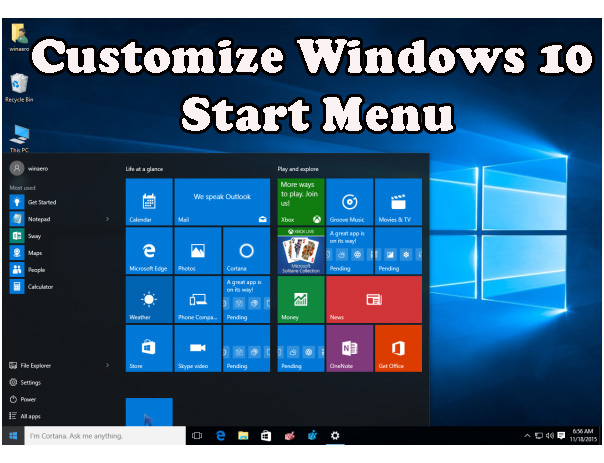
Task: Click the Windows Start button
Action: coord(13,436)
